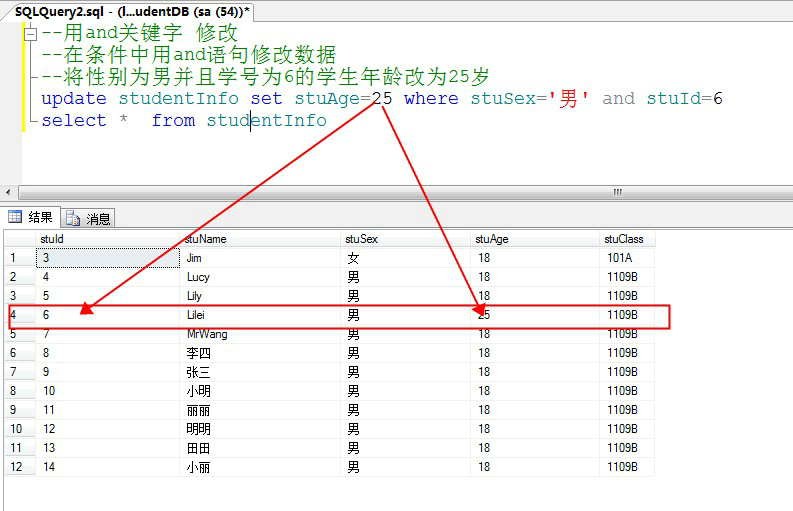Switch to the 结果 results tab

tap(31, 217)
